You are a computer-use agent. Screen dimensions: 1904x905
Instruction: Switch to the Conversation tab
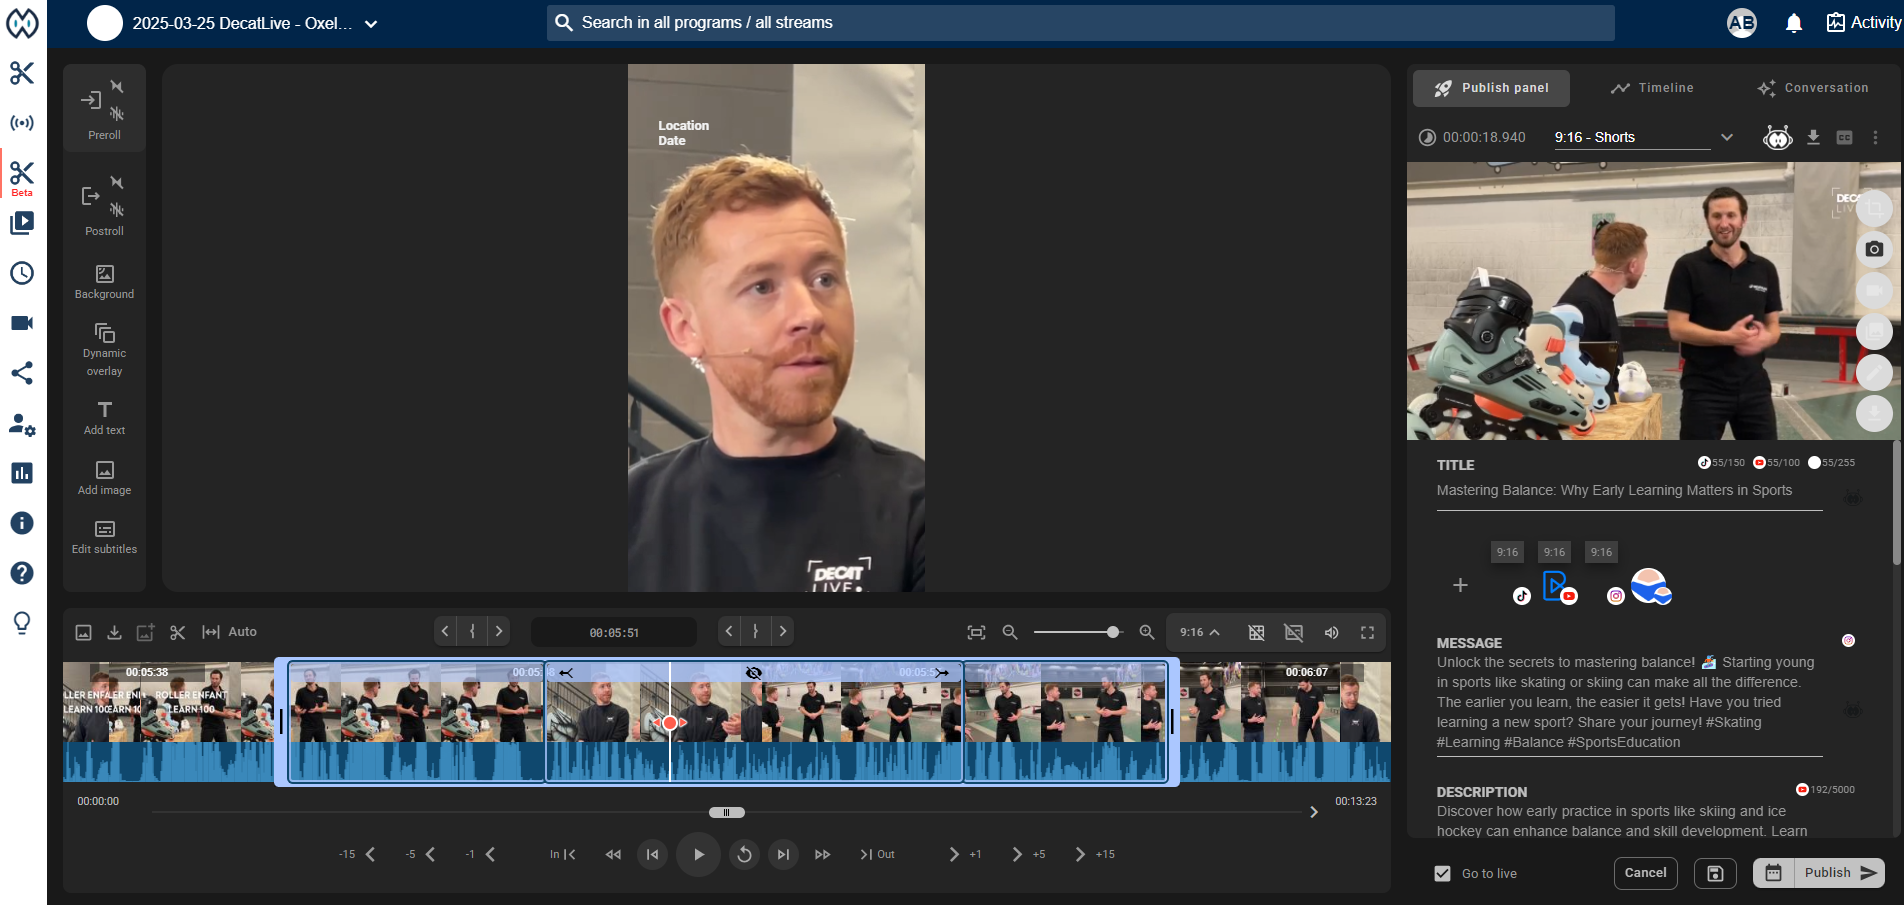click(x=1814, y=88)
